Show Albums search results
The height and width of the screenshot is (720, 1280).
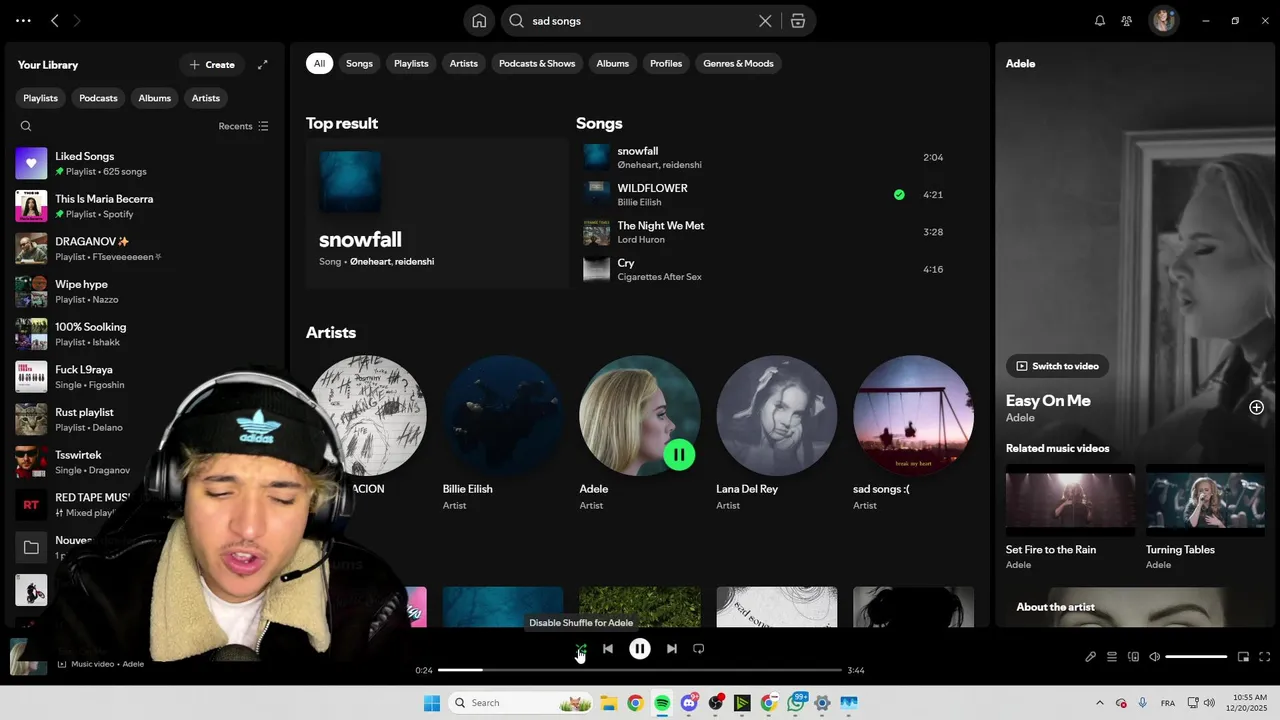(613, 63)
